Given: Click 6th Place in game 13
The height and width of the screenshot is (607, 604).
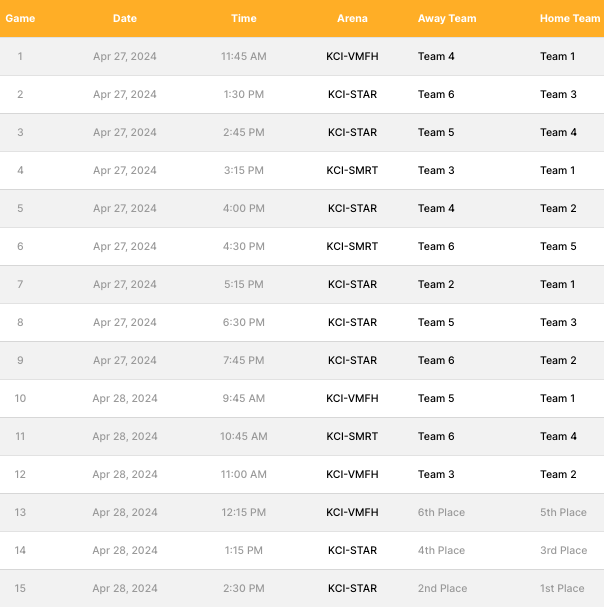Looking at the screenshot, I should tap(441, 512).
